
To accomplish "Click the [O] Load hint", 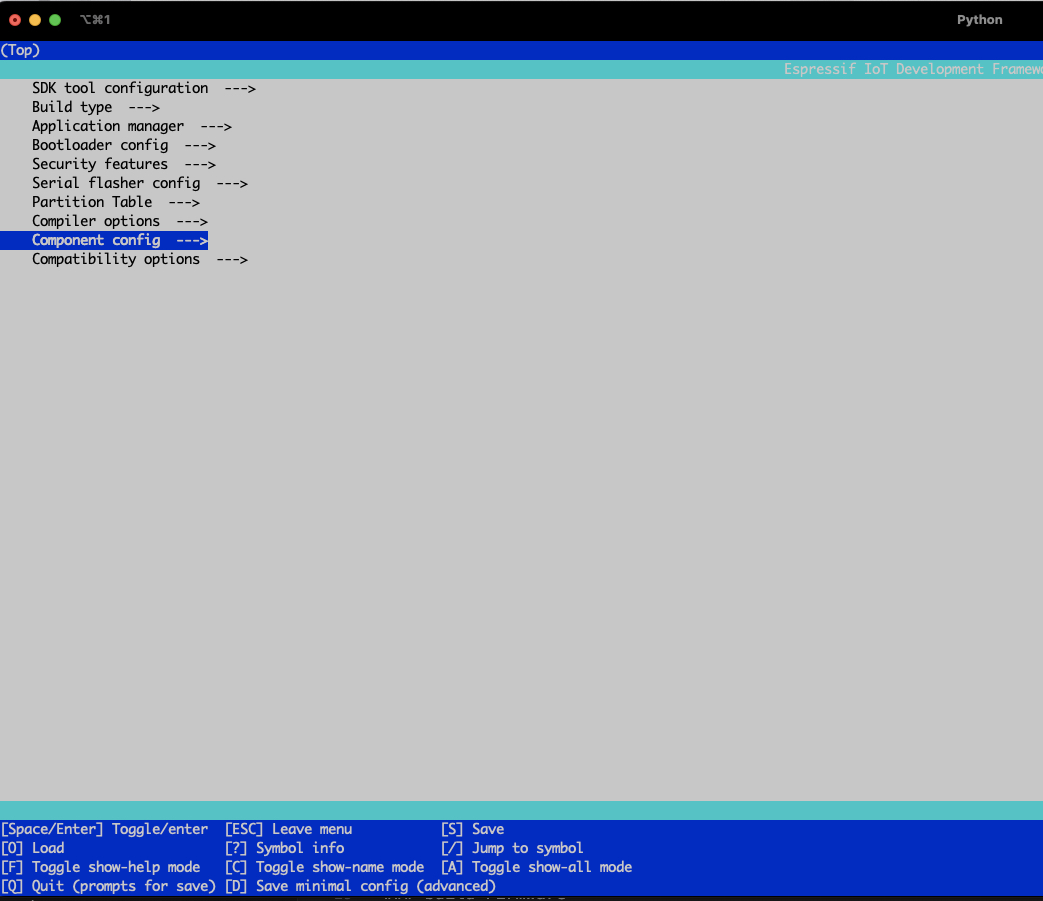I will (33, 848).
